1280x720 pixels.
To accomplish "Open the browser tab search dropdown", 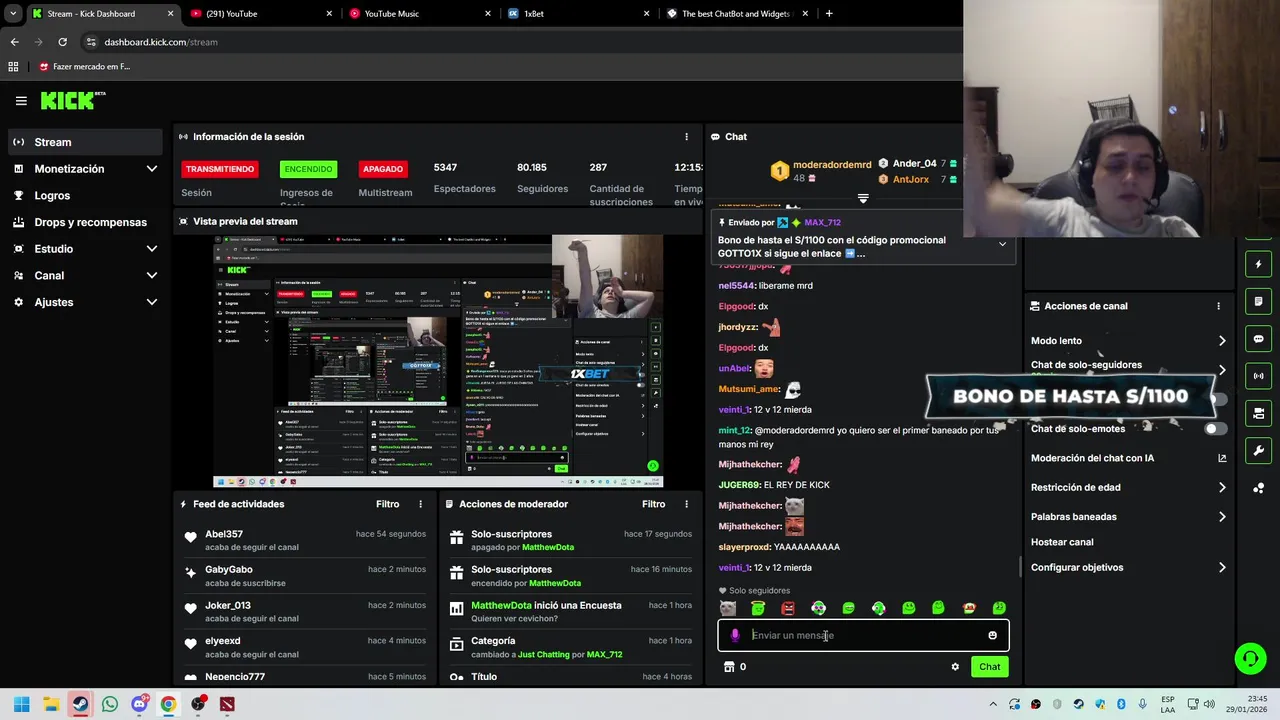I will pos(12,14).
